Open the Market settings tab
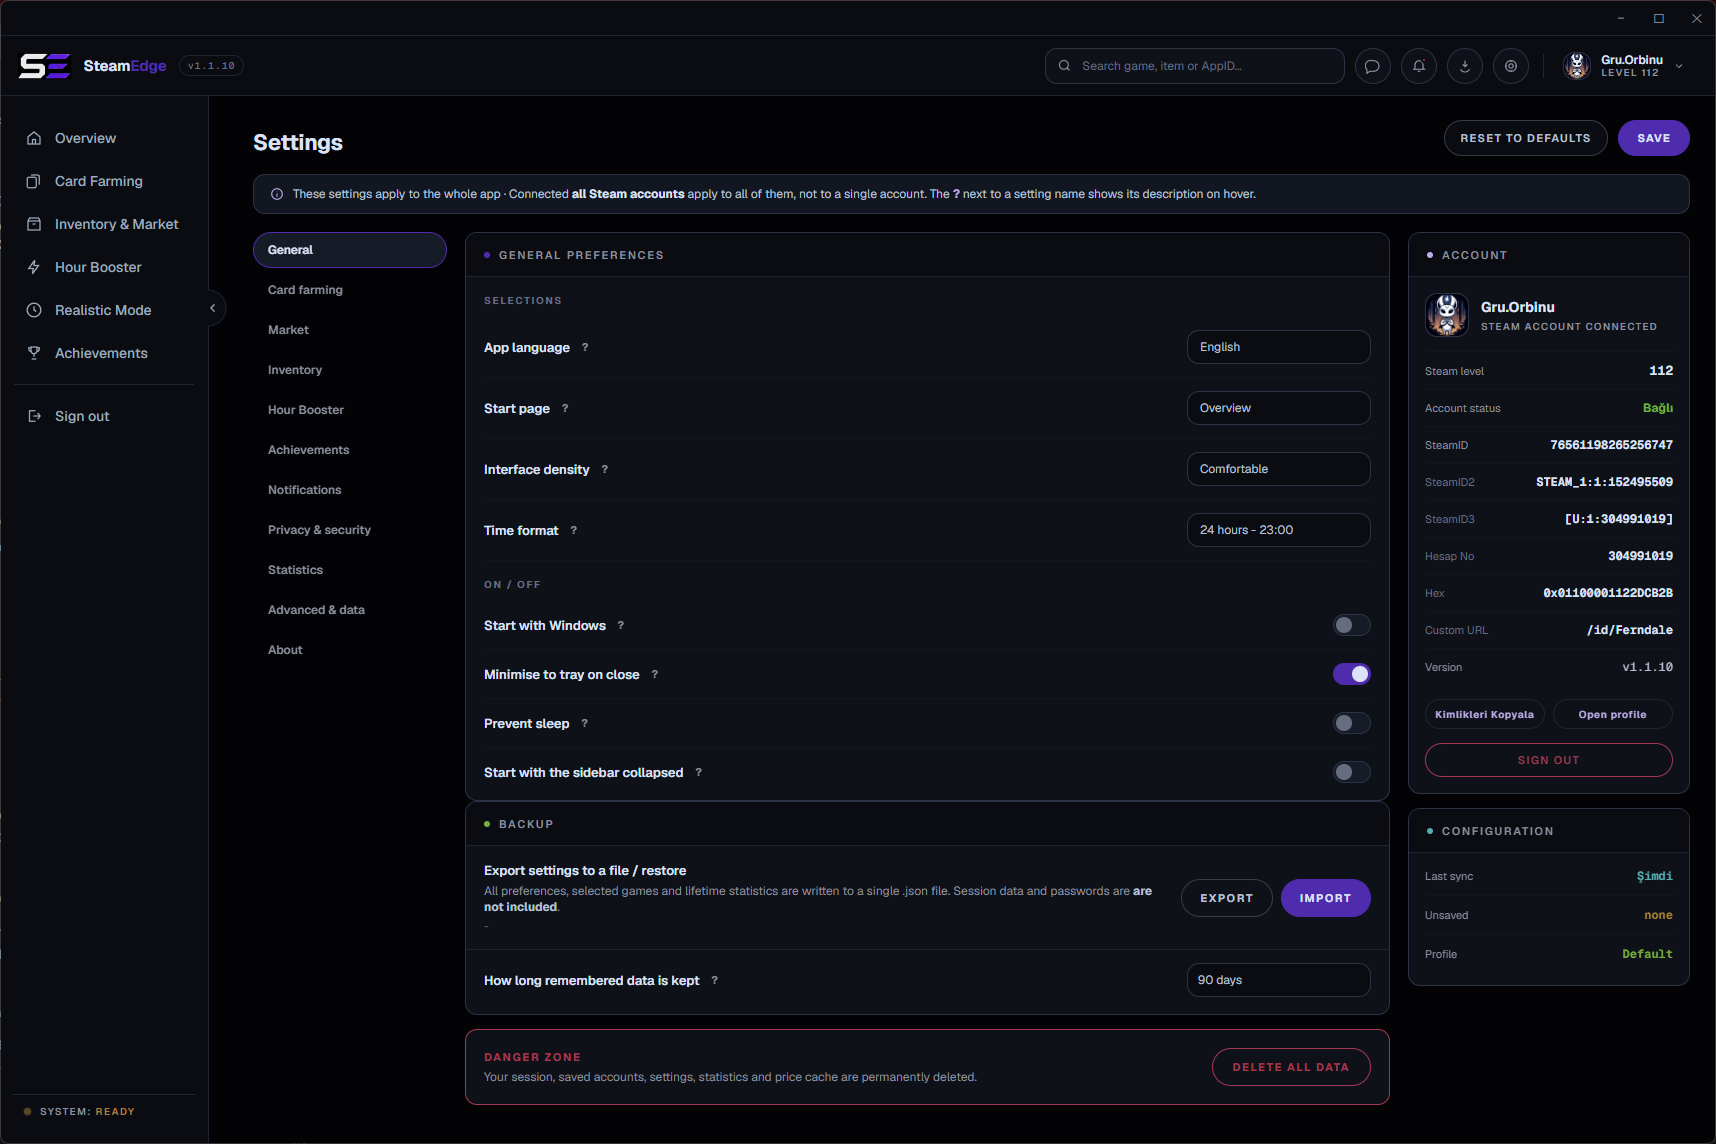 coord(350,330)
